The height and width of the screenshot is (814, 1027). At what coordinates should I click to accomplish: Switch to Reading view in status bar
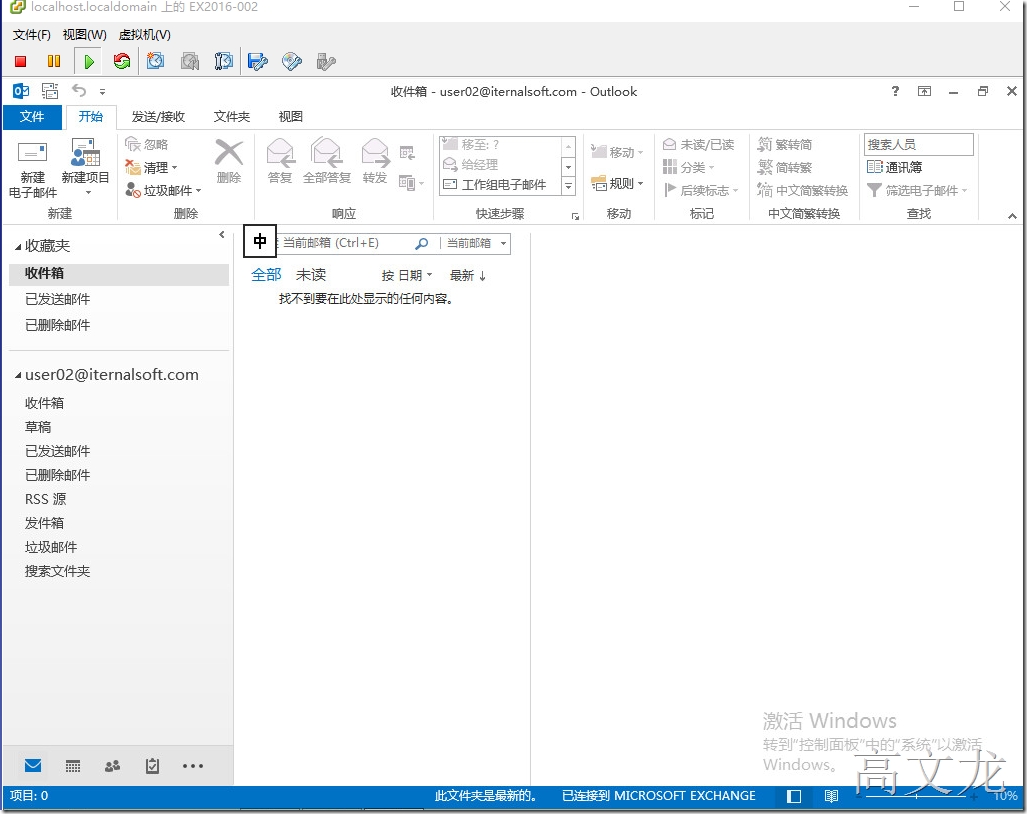pyautogui.click(x=831, y=796)
